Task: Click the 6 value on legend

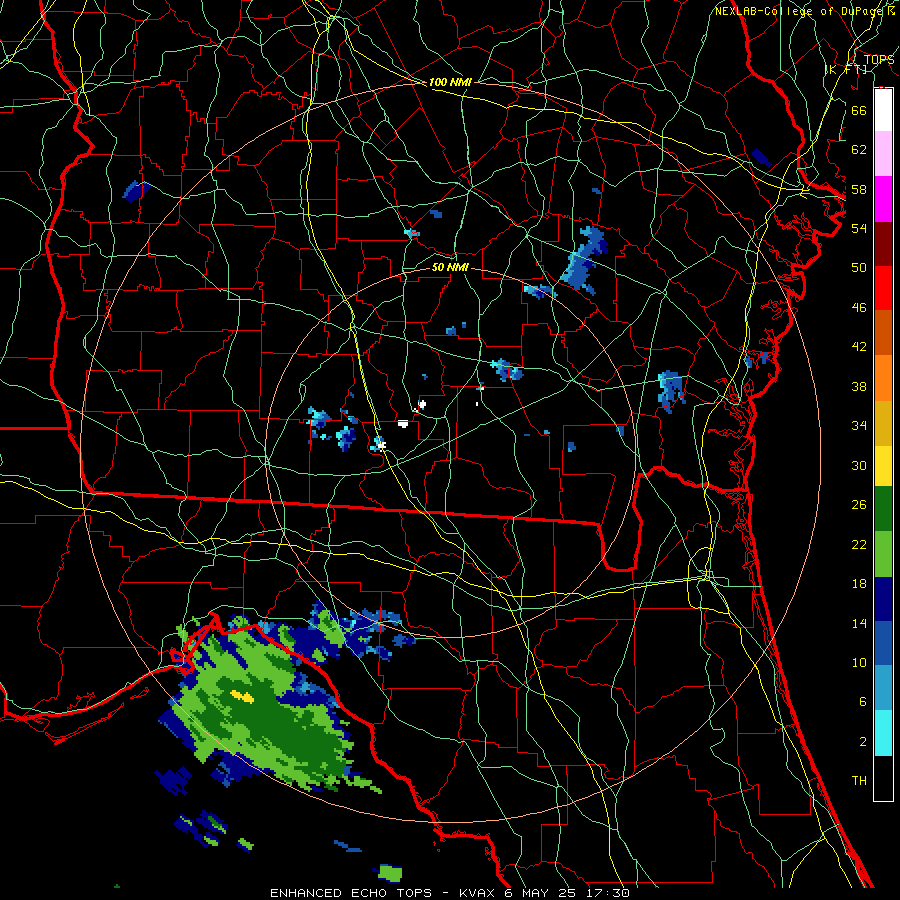Action: [x=862, y=702]
